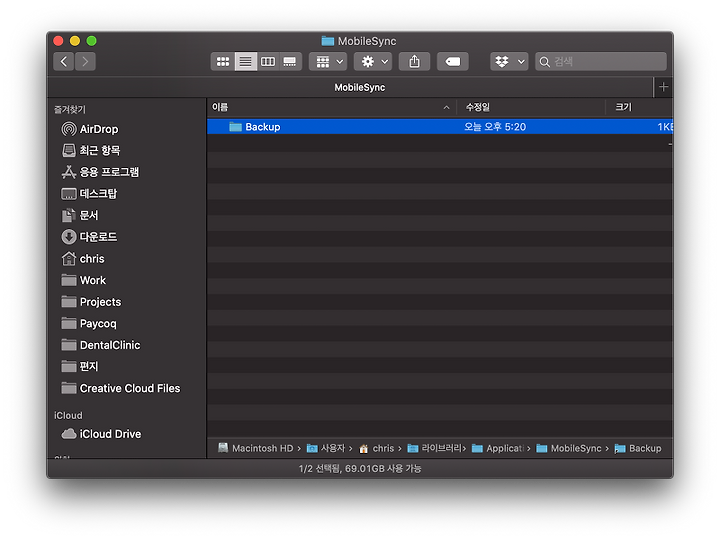The image size is (720, 540).
Task: Click the search field
Action: 601,62
